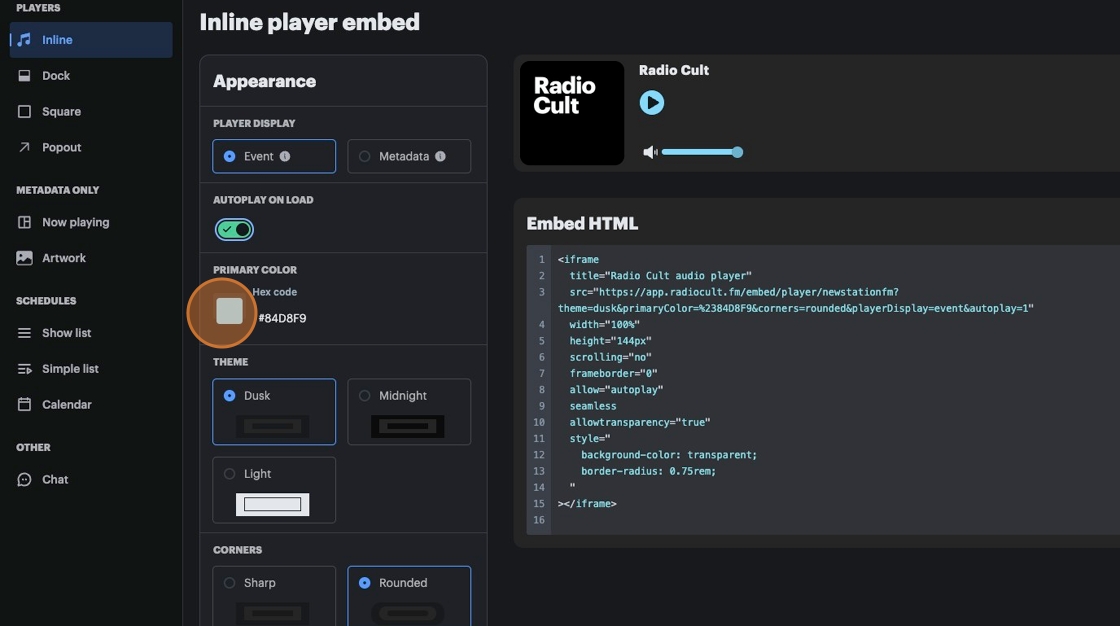Click the info icon beside Metadata
The height and width of the screenshot is (626, 1120).
(440, 156)
